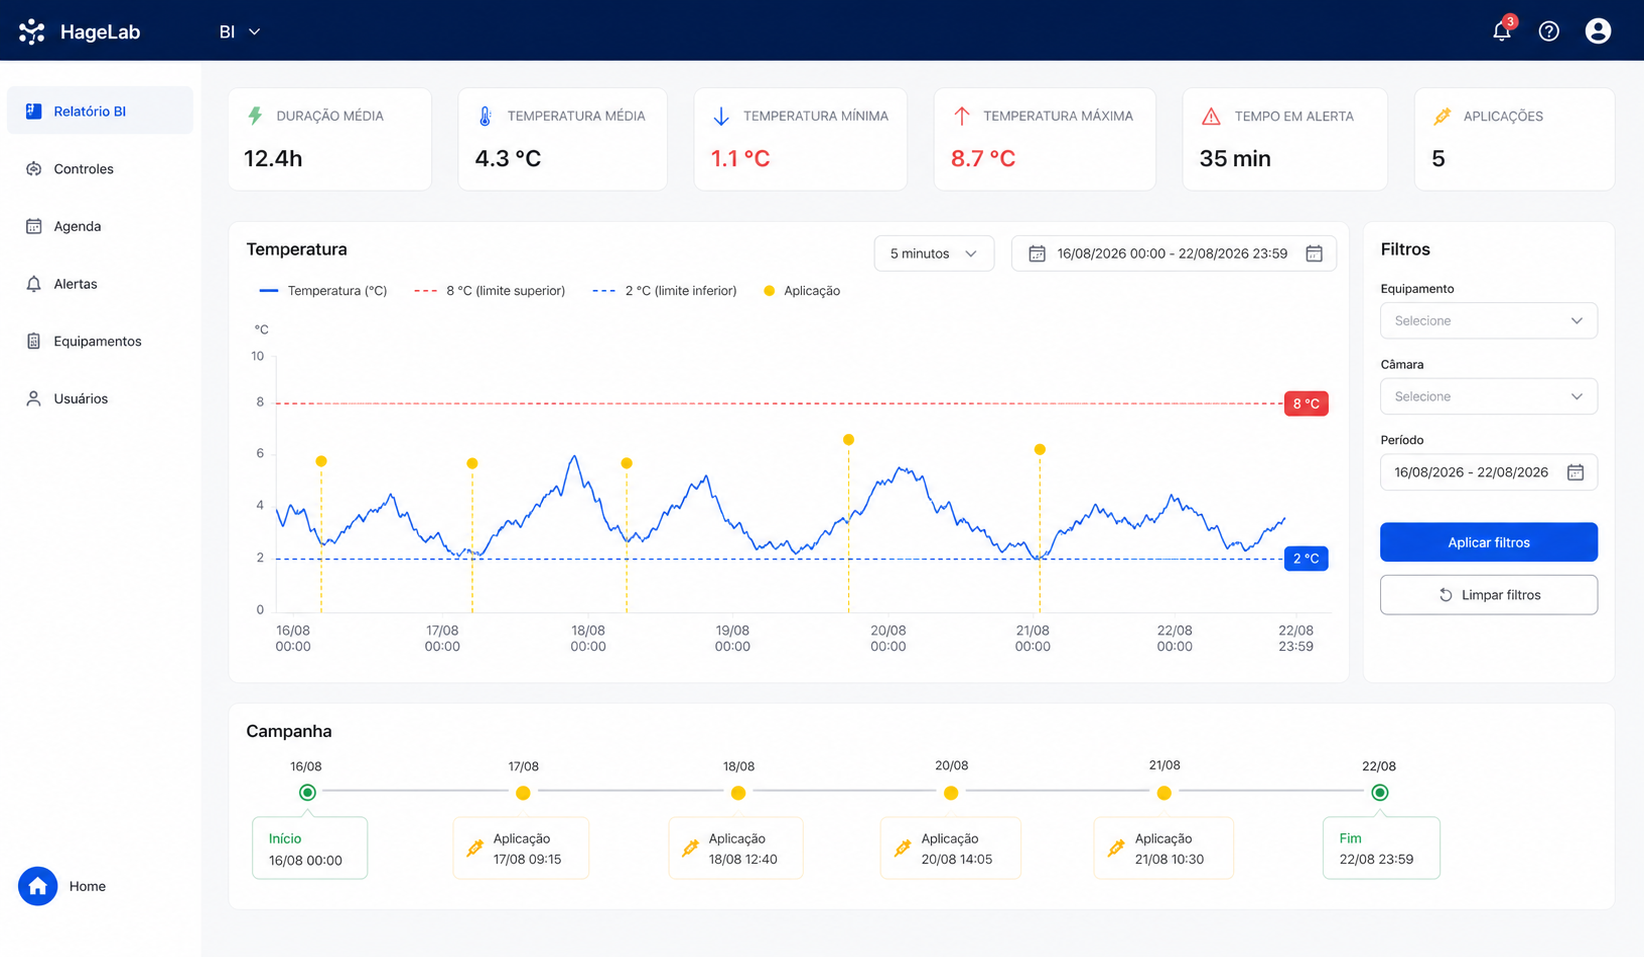Open the help question mark icon
The image size is (1644, 957).
coord(1549,31)
